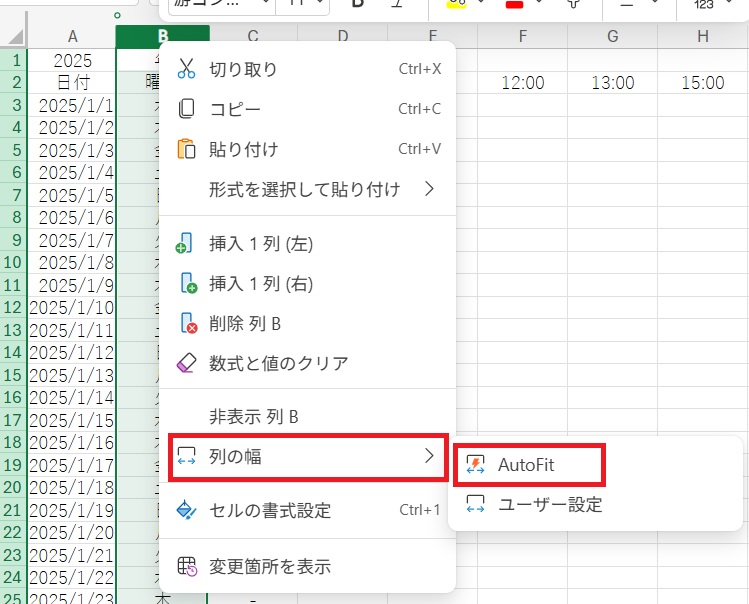Click the Cut scissors icon

(x=186, y=69)
